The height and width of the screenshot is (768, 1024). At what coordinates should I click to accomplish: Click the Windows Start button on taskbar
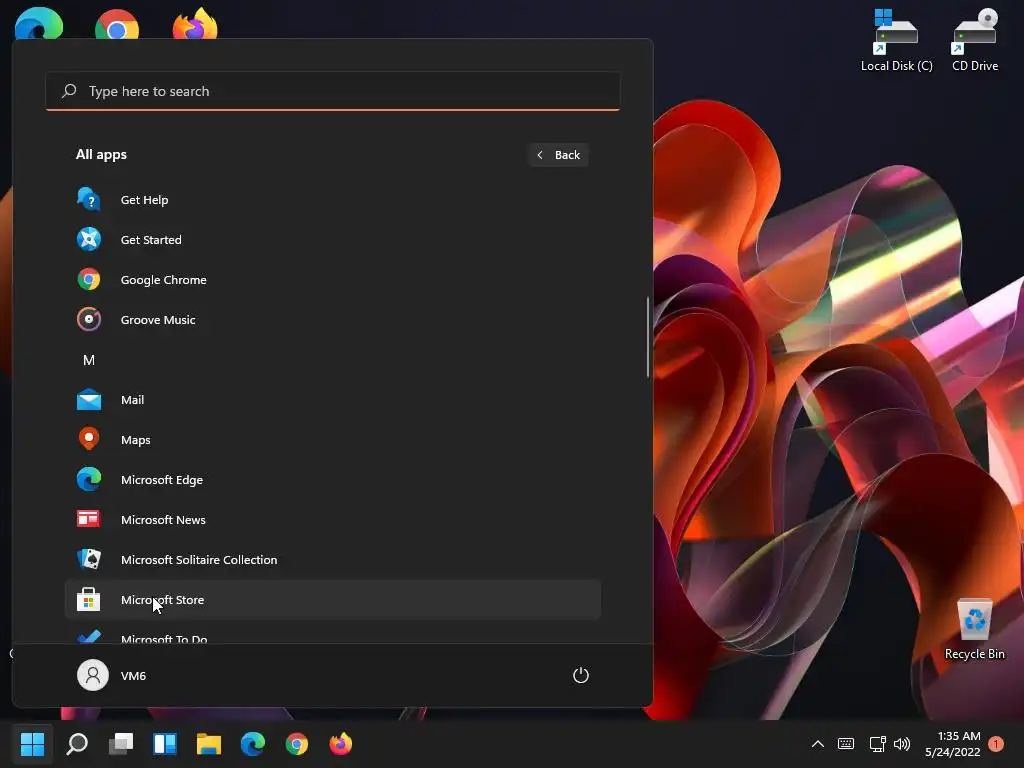coord(32,743)
